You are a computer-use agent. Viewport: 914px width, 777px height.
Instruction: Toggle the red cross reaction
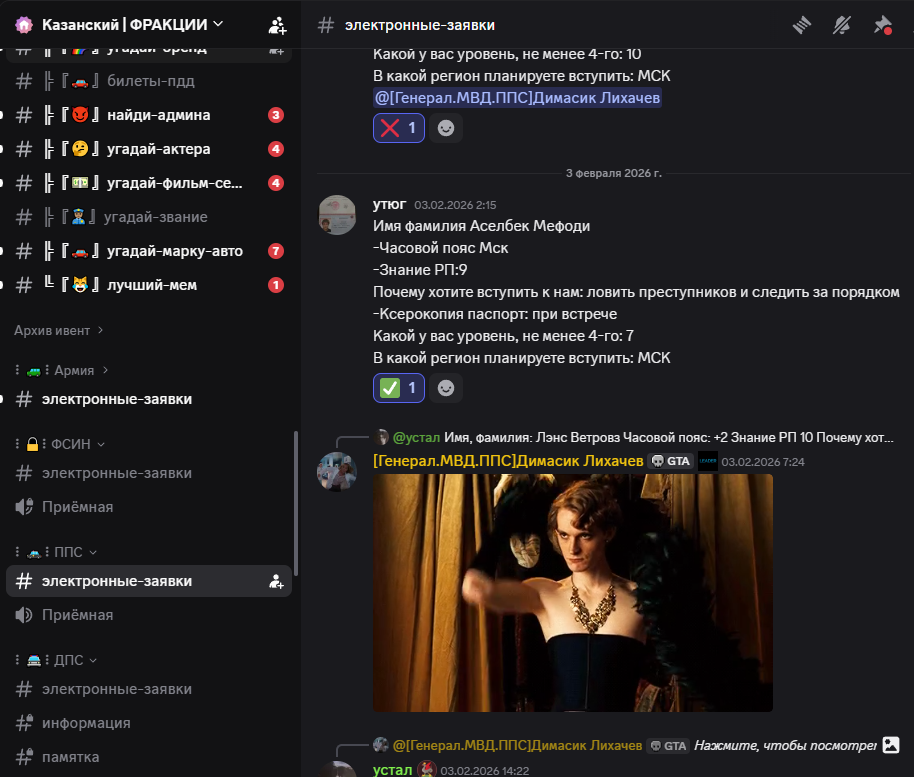coord(399,128)
